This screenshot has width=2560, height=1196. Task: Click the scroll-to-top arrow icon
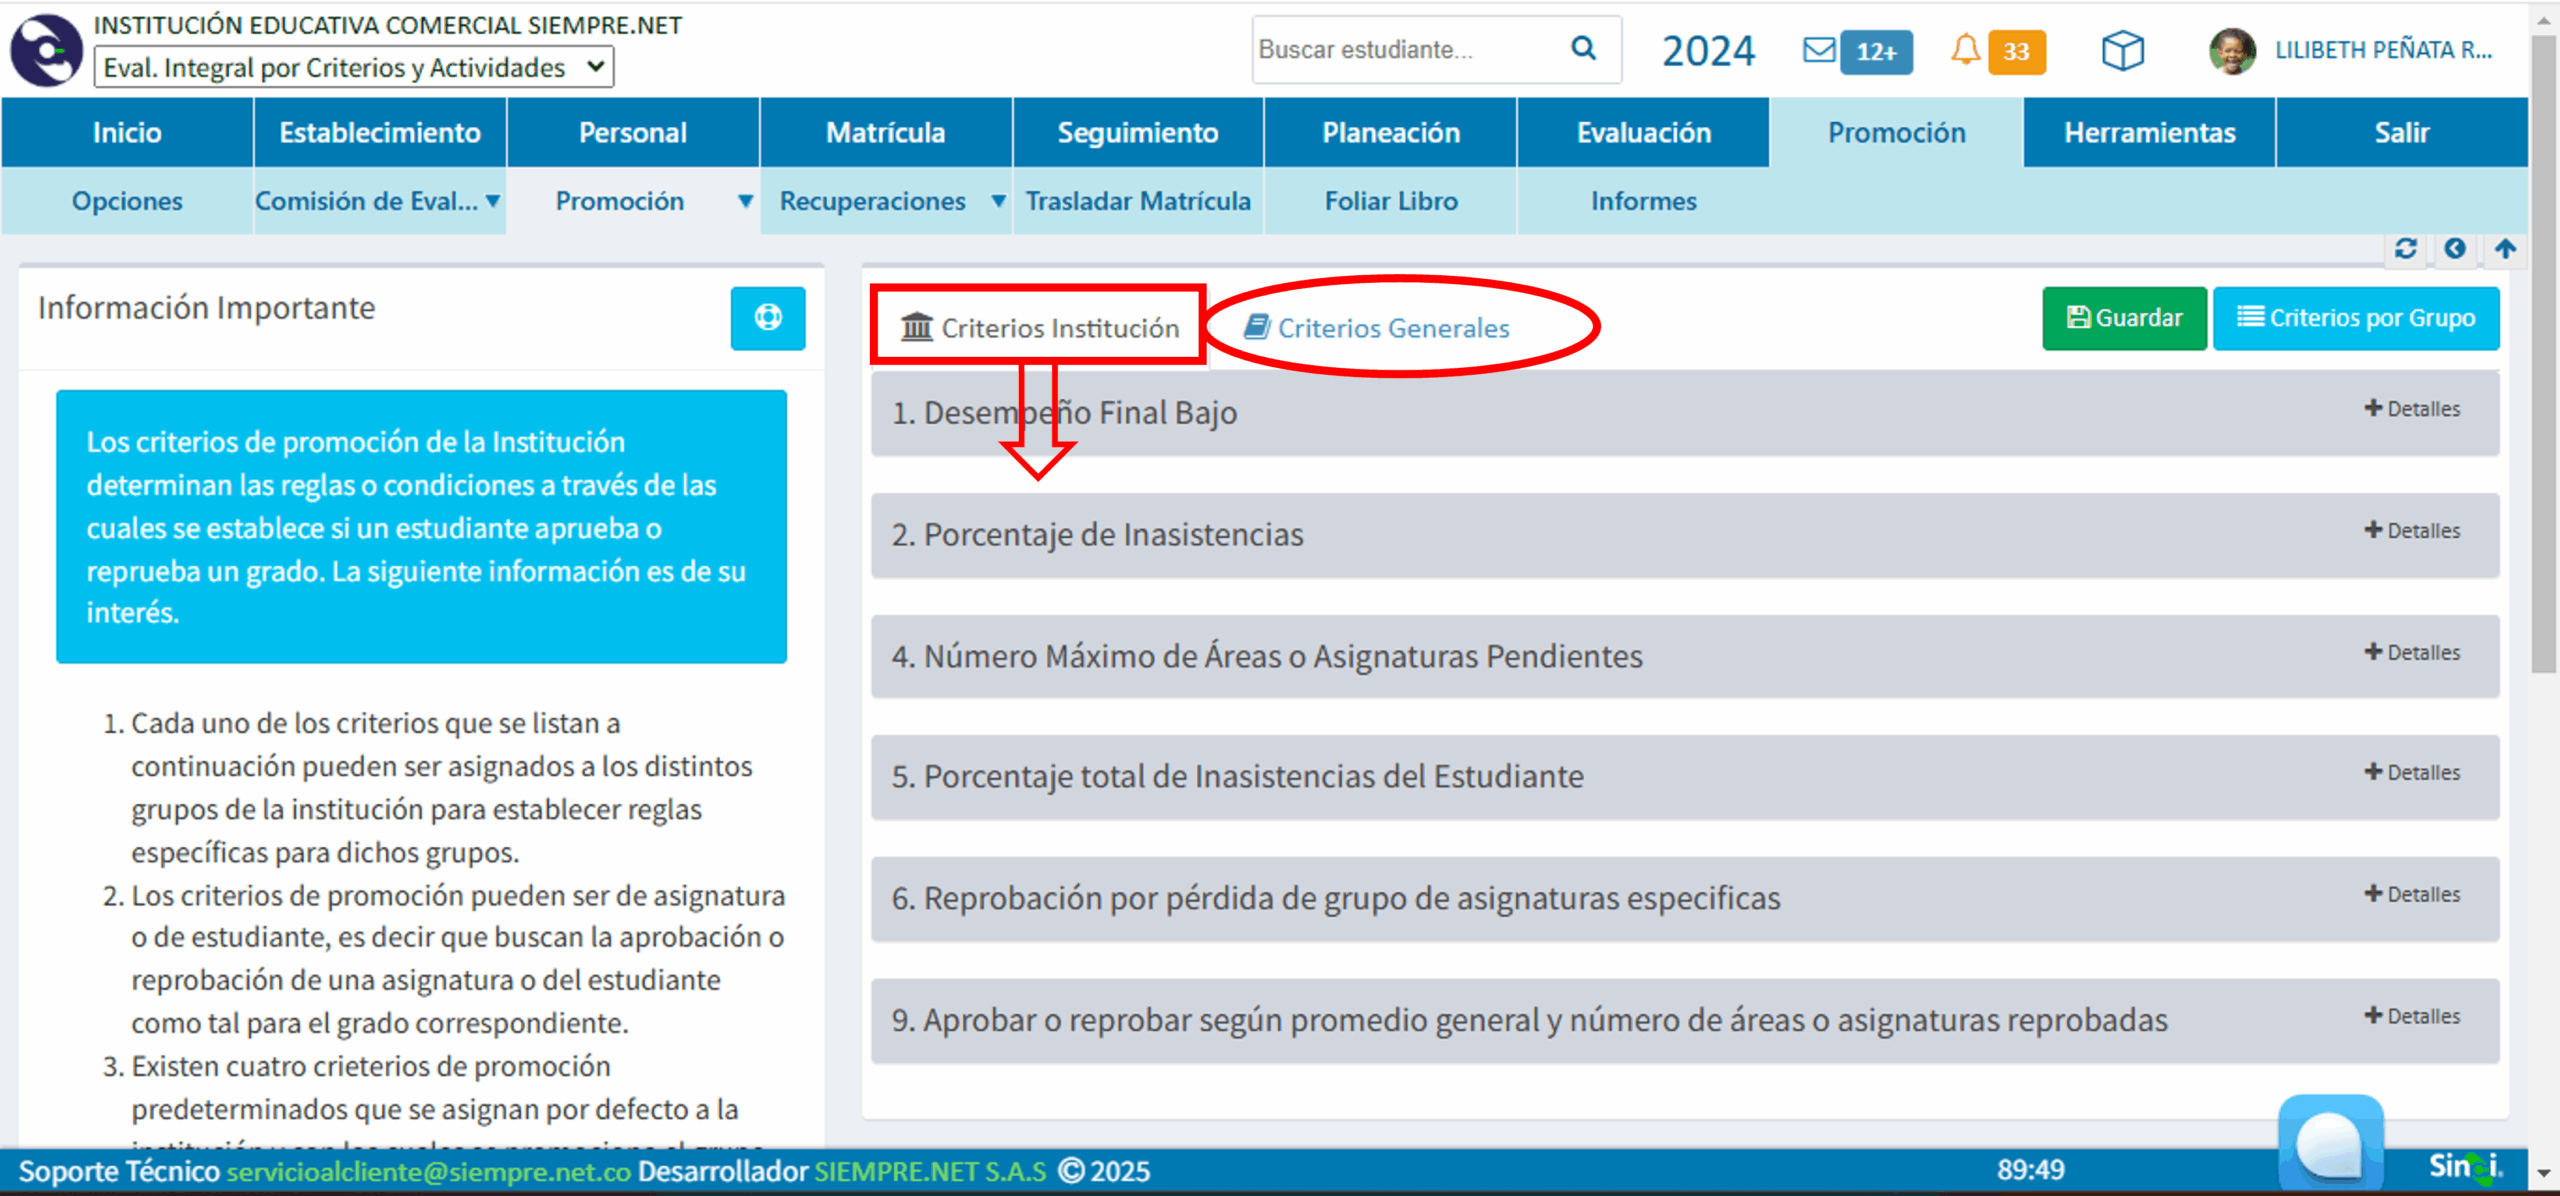(x=2505, y=249)
